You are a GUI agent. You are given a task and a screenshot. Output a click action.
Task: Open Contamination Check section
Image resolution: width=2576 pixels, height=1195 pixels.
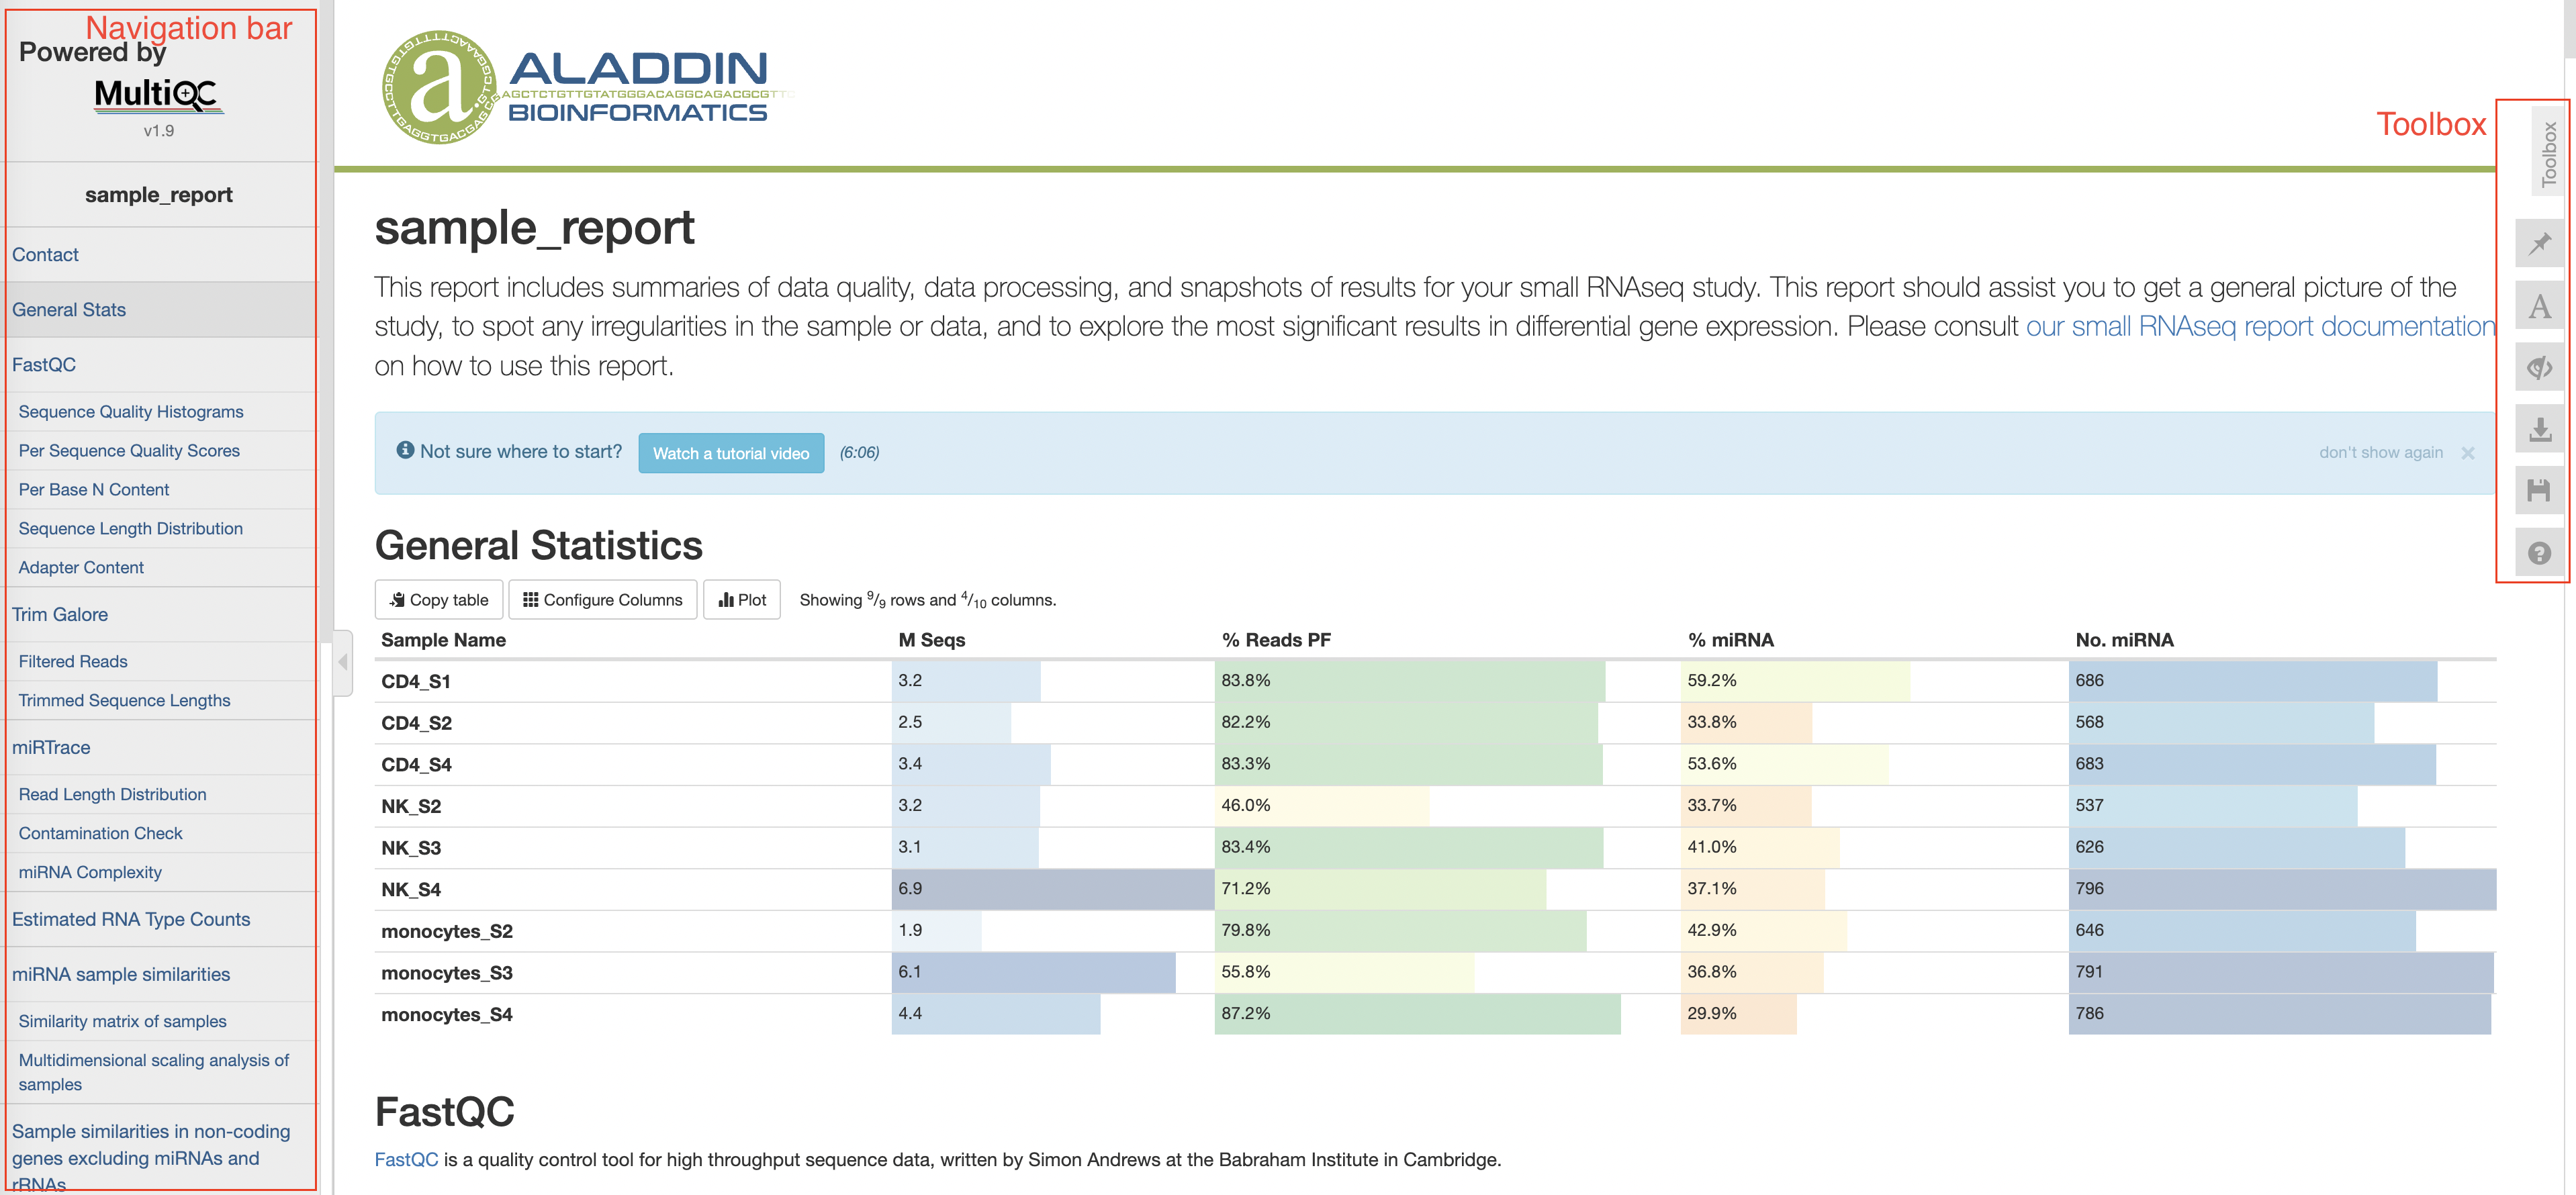click(x=100, y=834)
